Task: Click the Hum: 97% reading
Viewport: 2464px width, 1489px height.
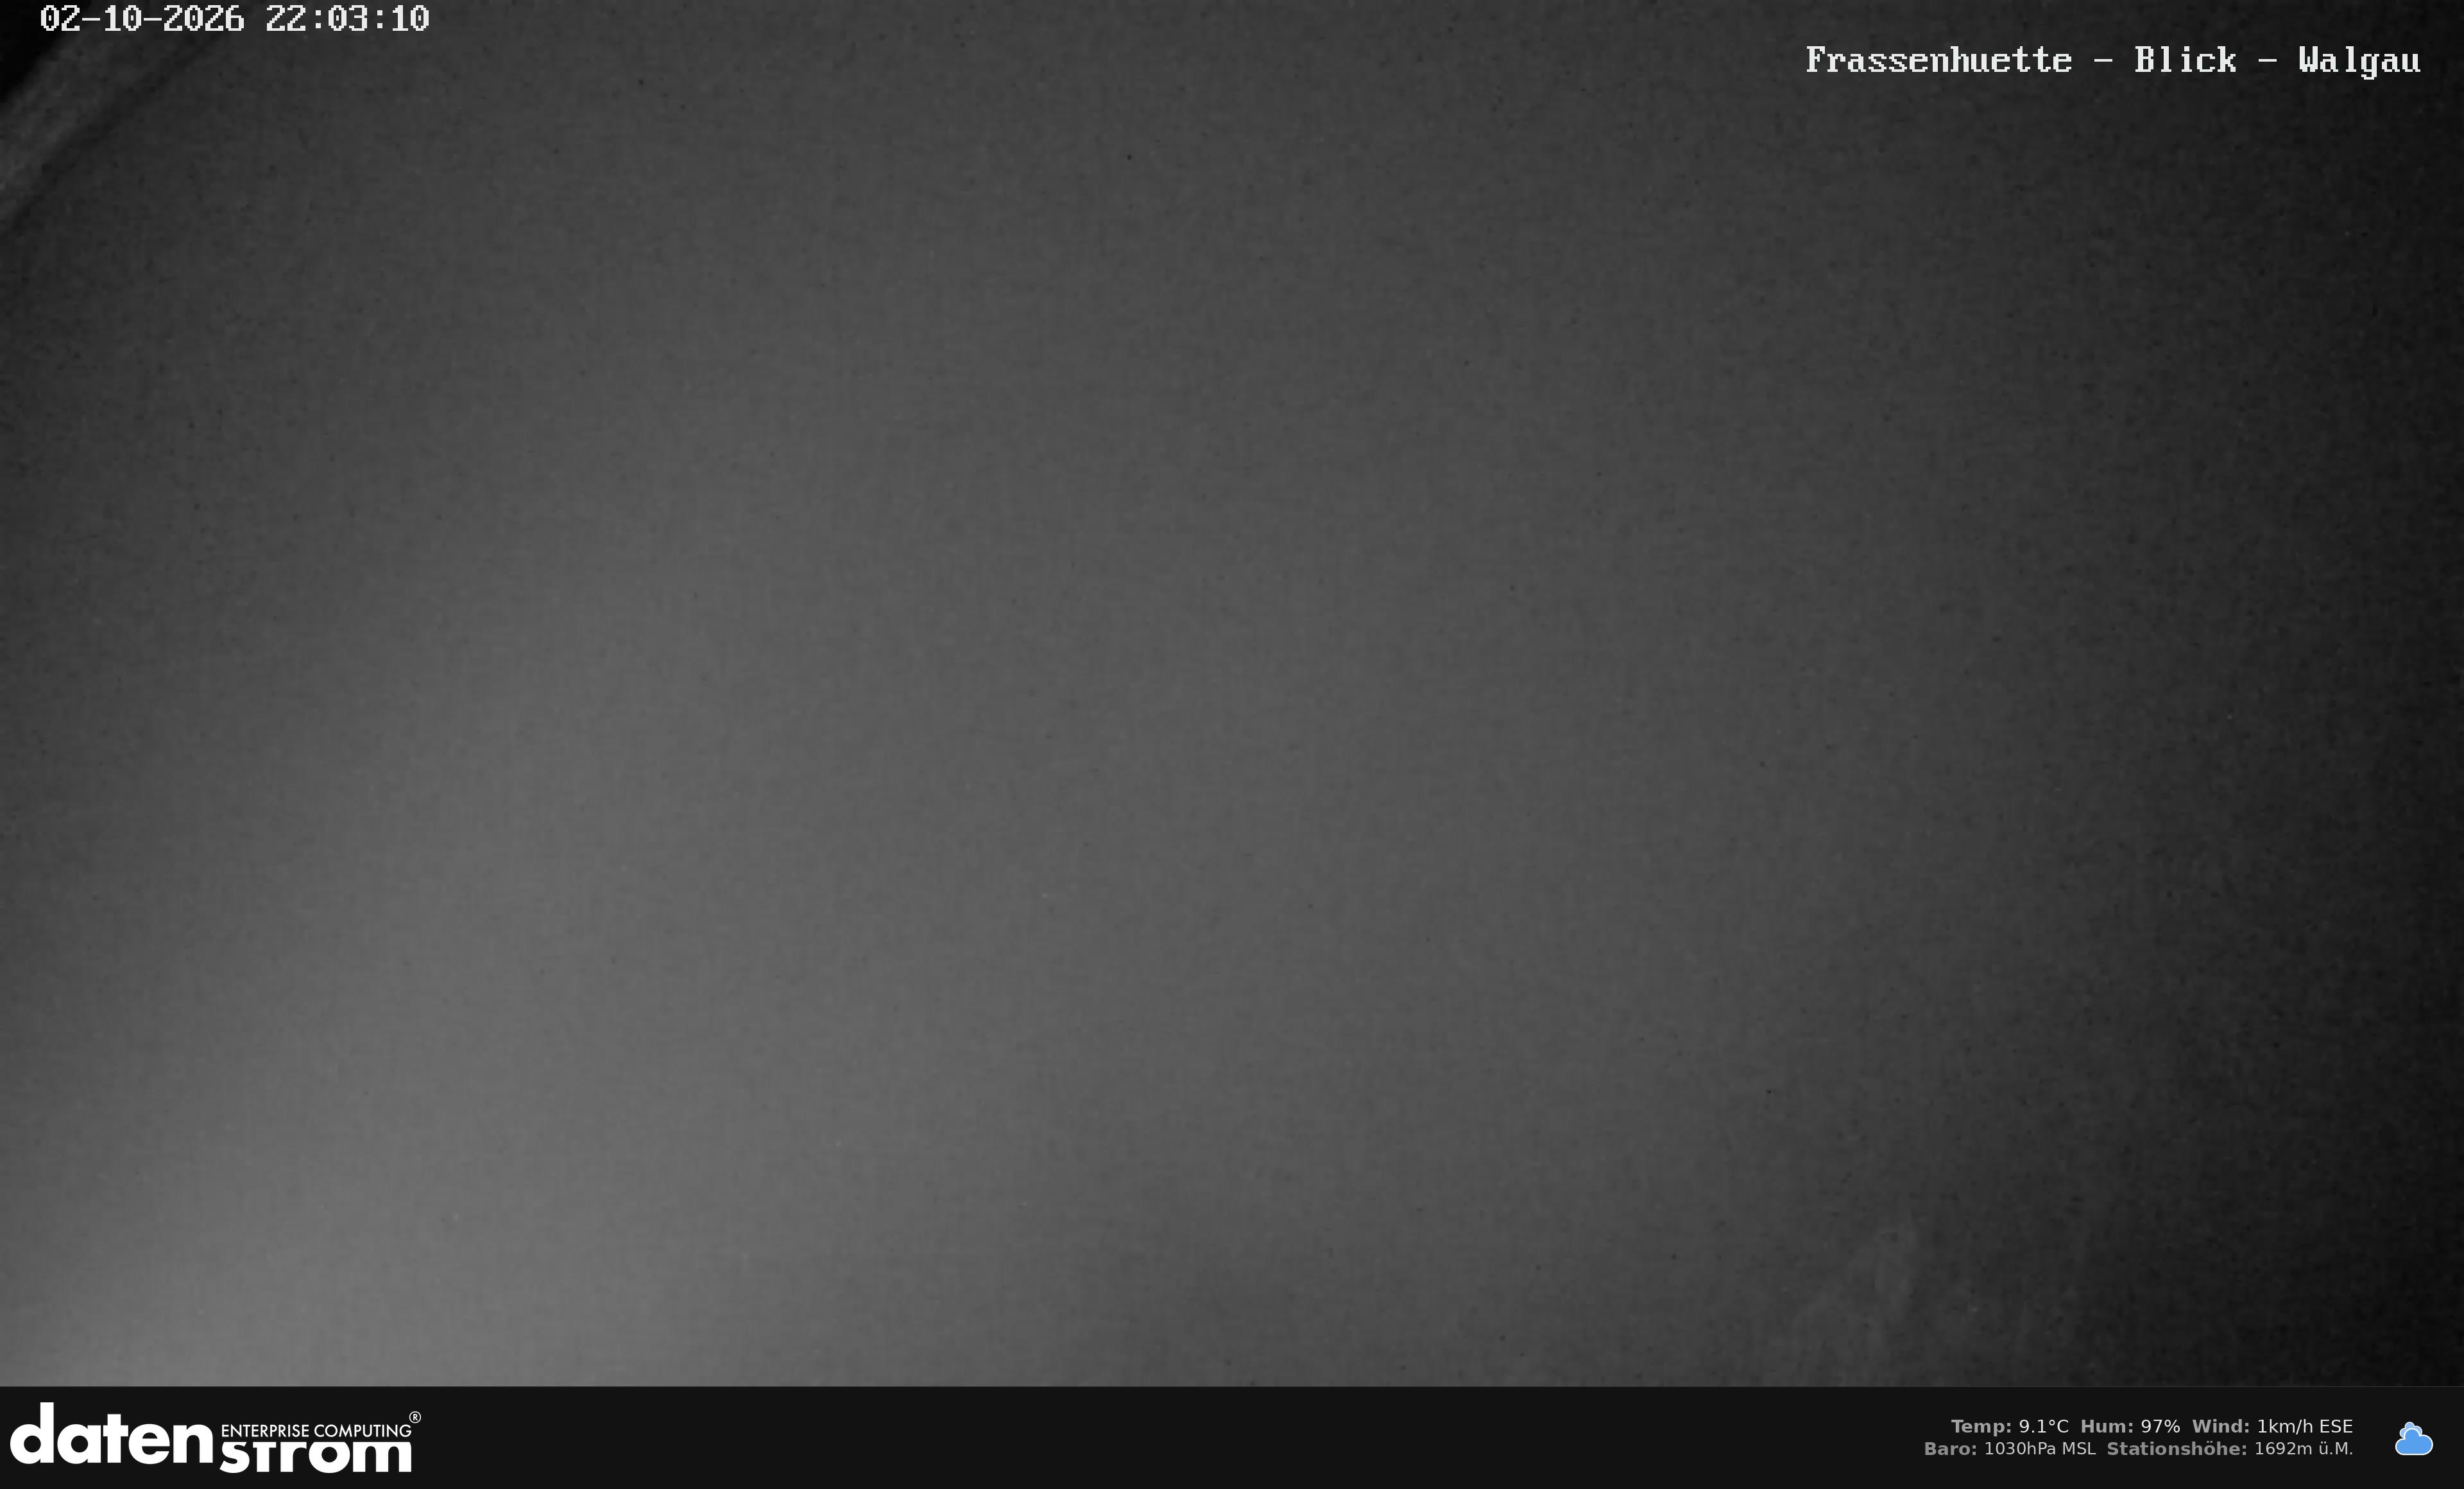Action: click(2130, 1426)
